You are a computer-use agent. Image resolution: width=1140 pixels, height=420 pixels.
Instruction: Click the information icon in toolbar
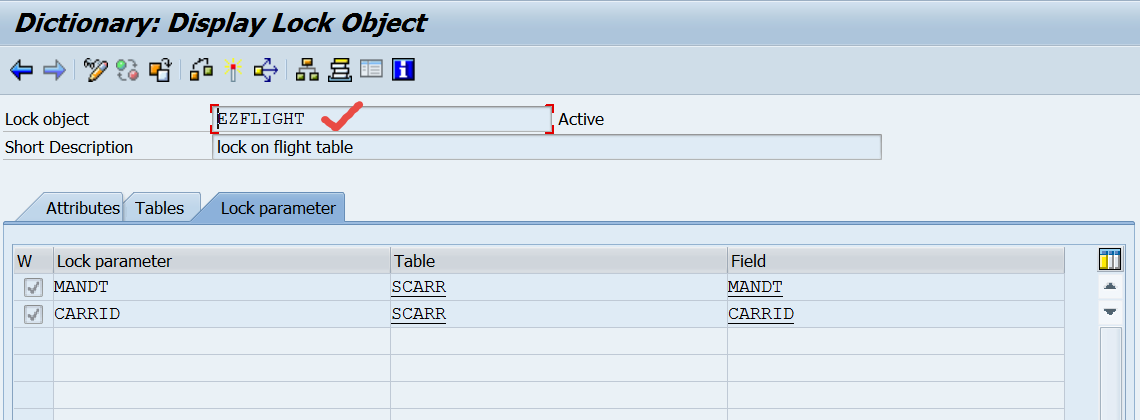[x=404, y=70]
